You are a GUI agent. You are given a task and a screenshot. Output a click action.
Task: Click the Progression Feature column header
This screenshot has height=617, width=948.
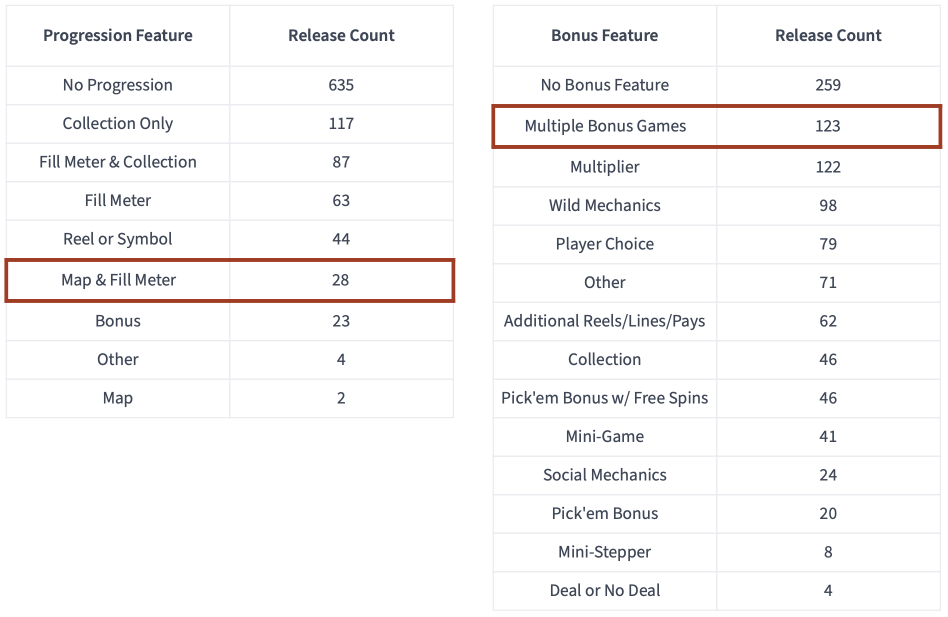click(x=118, y=36)
